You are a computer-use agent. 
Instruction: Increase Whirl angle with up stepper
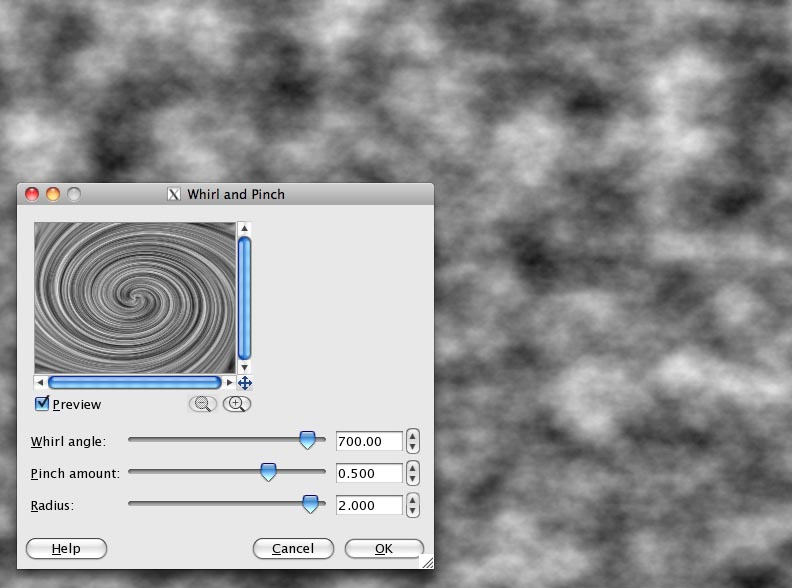(x=413, y=436)
